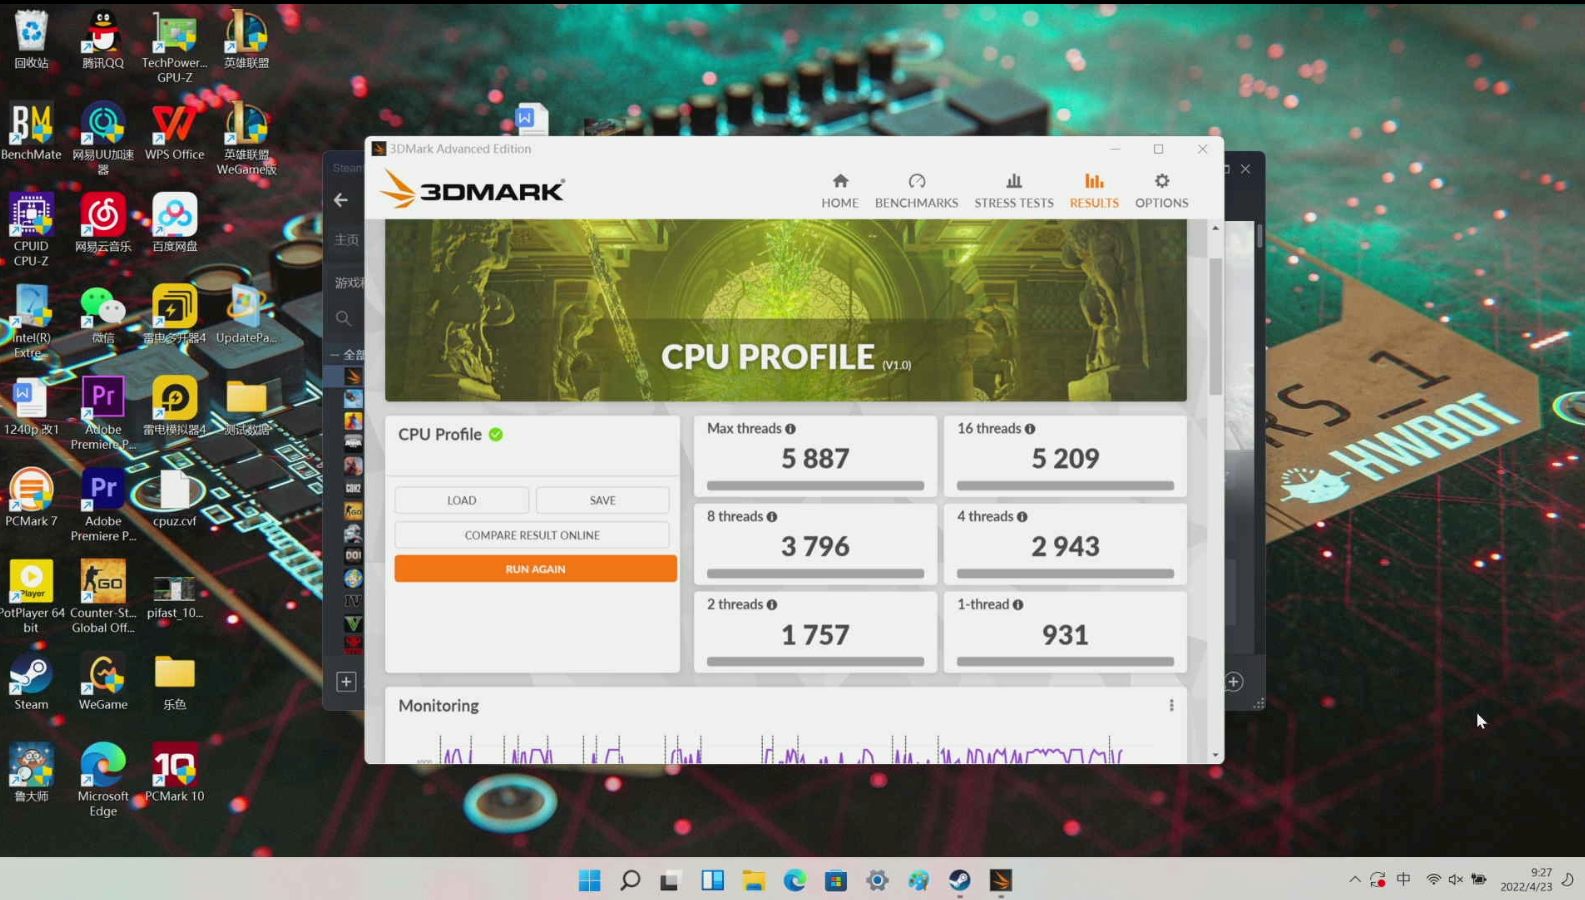1585x900 pixels.
Task: Click the 4 threads score 2 943
Action: [1065, 547]
